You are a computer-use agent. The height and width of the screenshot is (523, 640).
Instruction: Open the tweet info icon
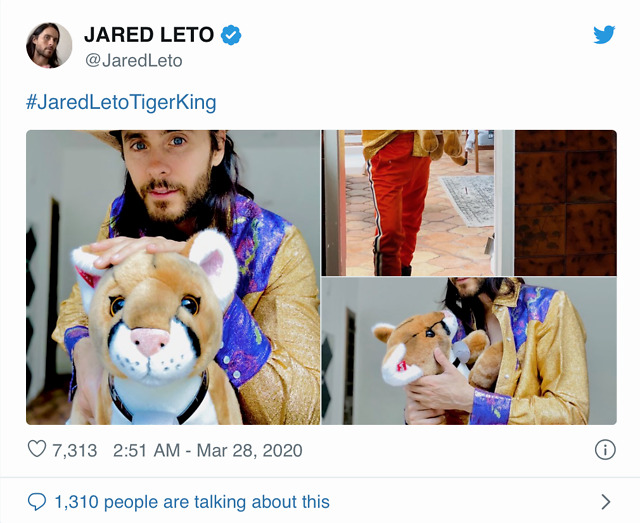(605, 450)
